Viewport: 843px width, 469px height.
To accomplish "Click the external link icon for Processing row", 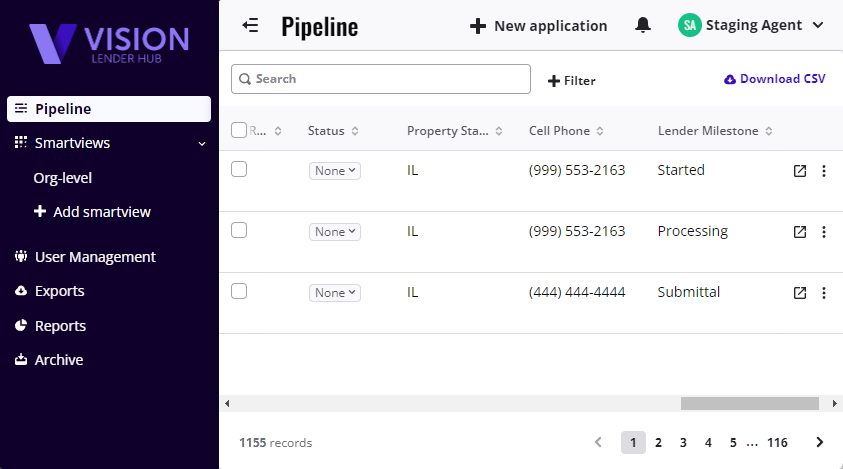I will [x=799, y=232].
